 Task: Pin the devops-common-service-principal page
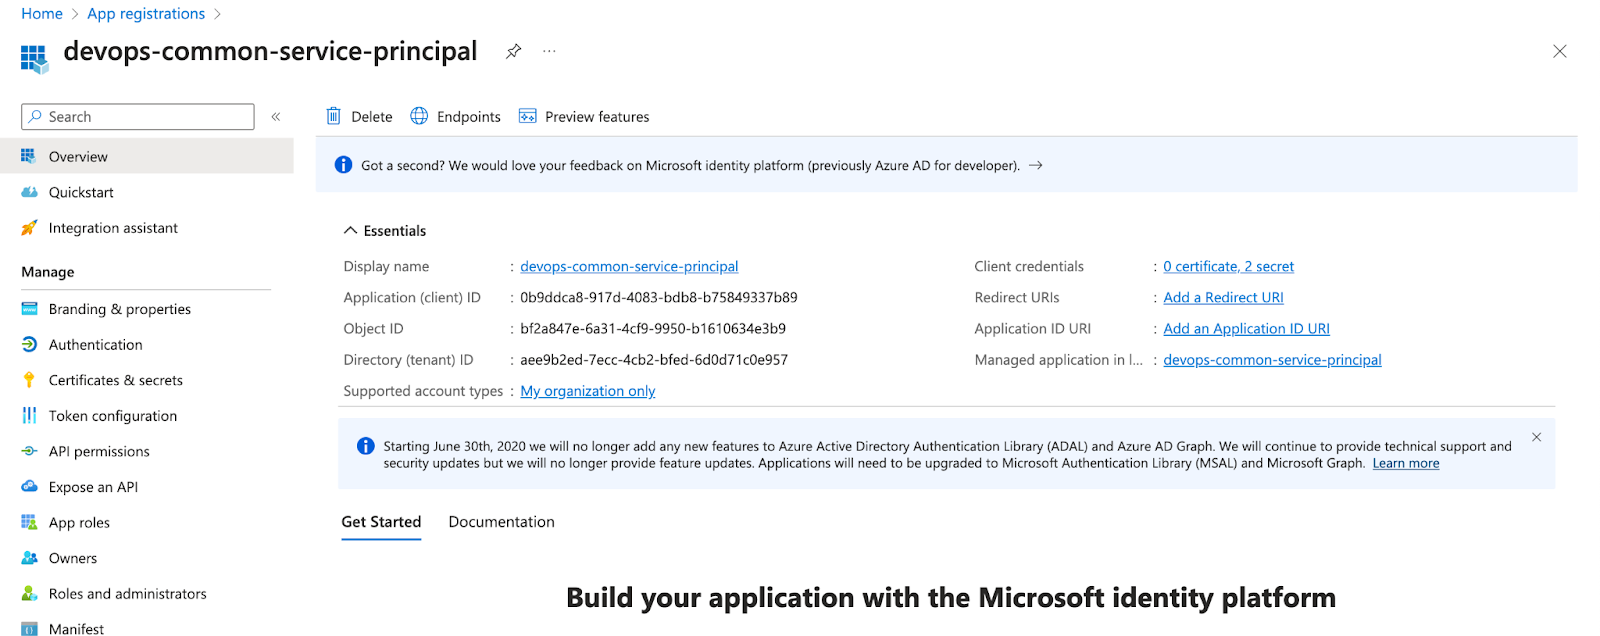(513, 51)
